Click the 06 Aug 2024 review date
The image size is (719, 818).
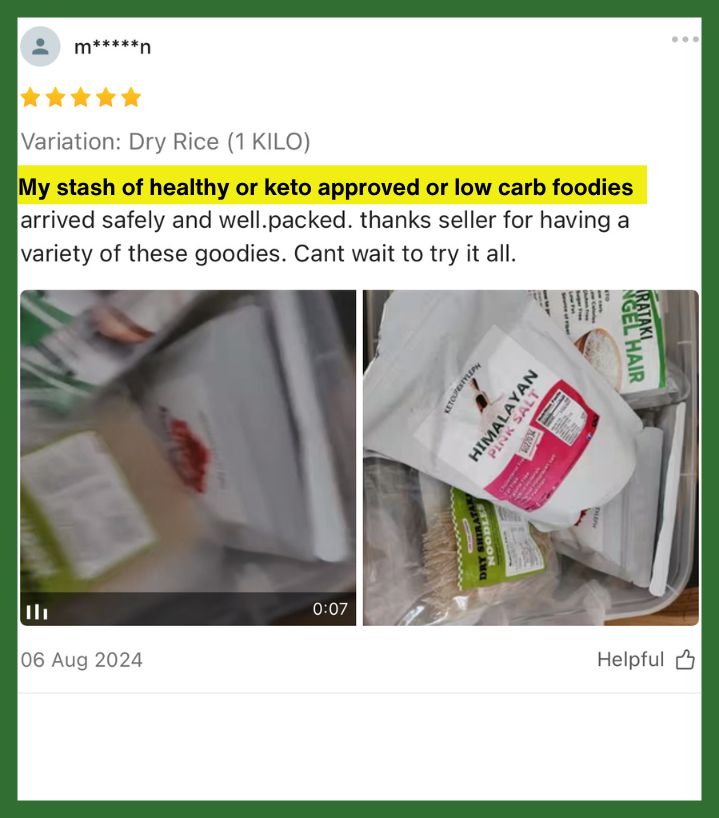click(81, 660)
